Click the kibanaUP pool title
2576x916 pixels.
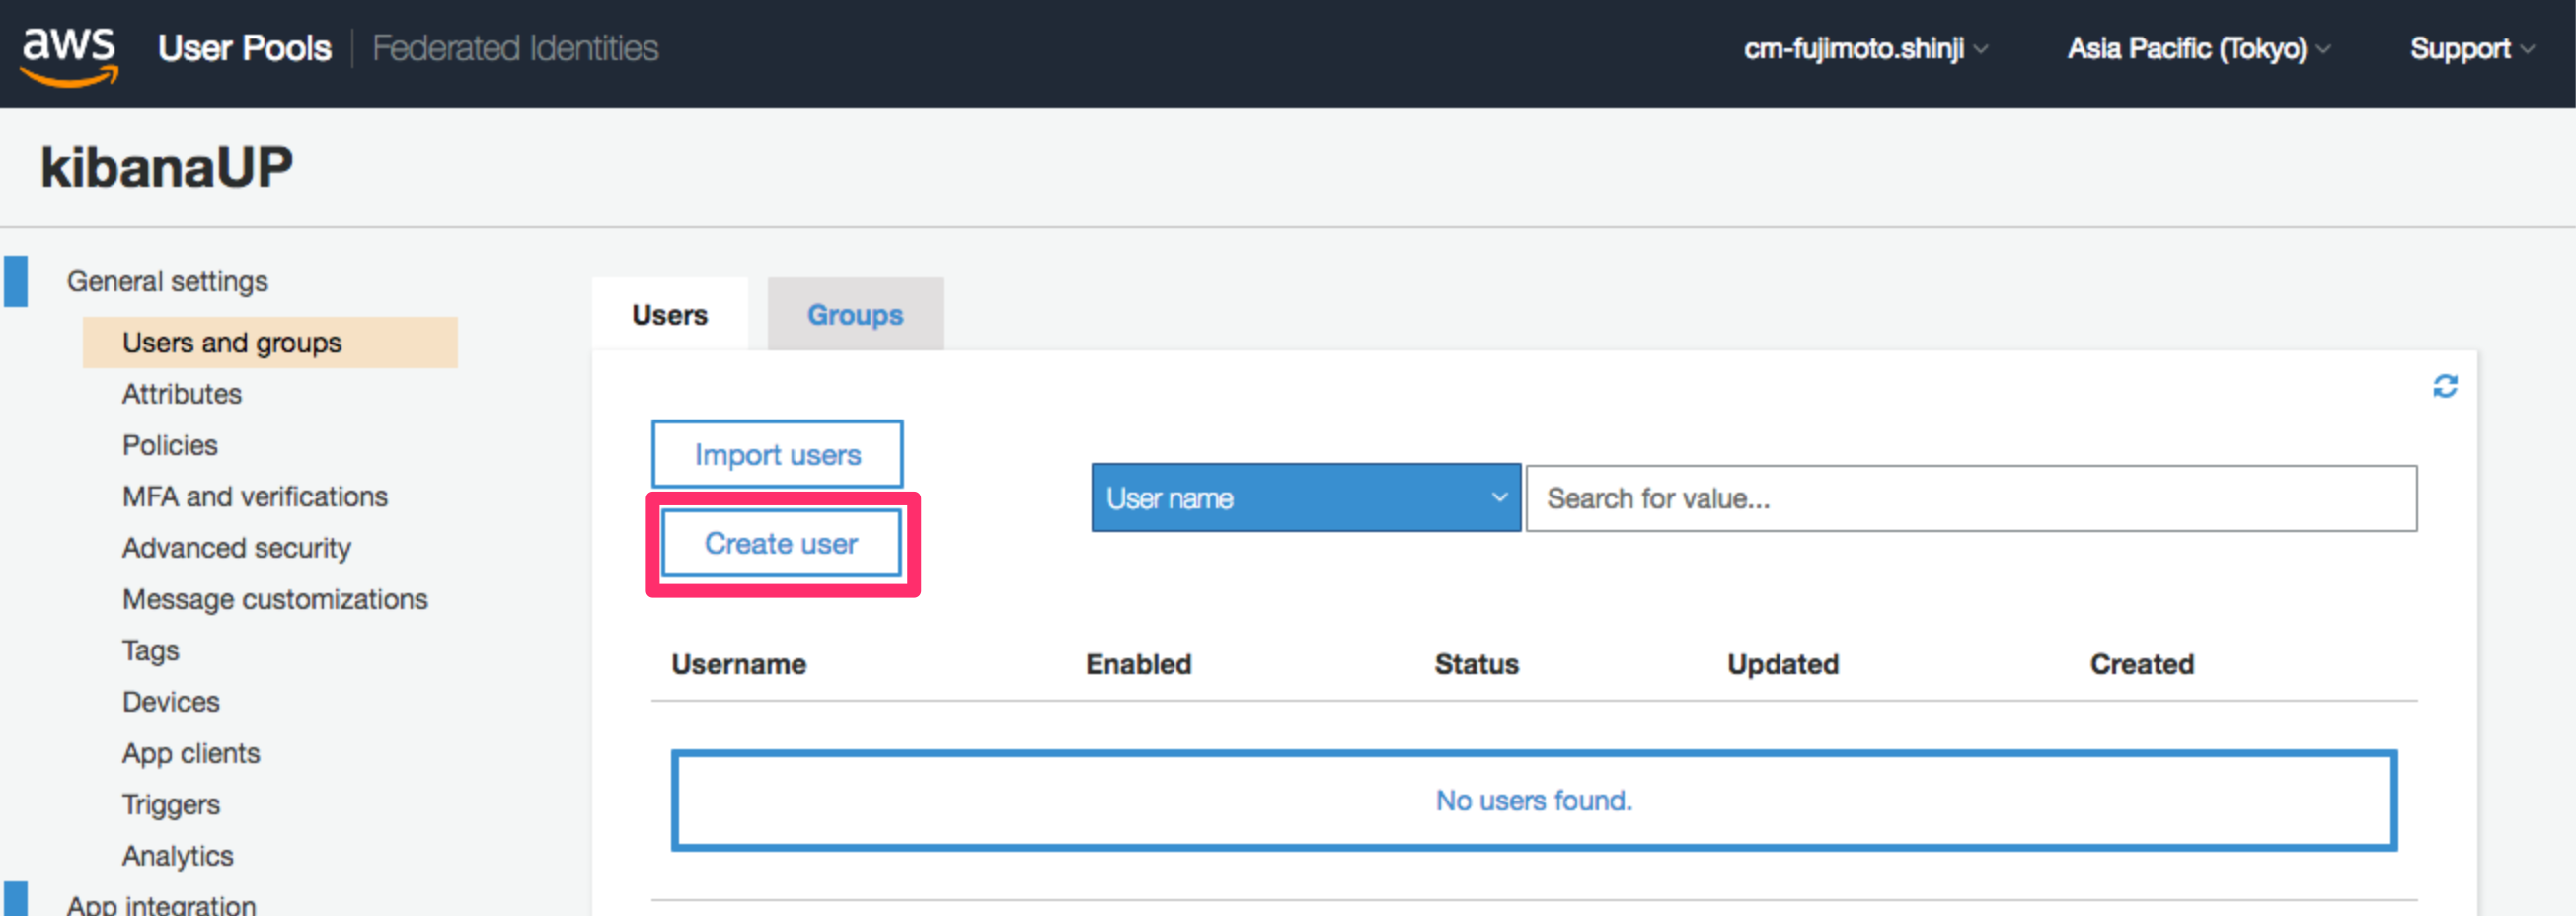pyautogui.click(x=167, y=166)
